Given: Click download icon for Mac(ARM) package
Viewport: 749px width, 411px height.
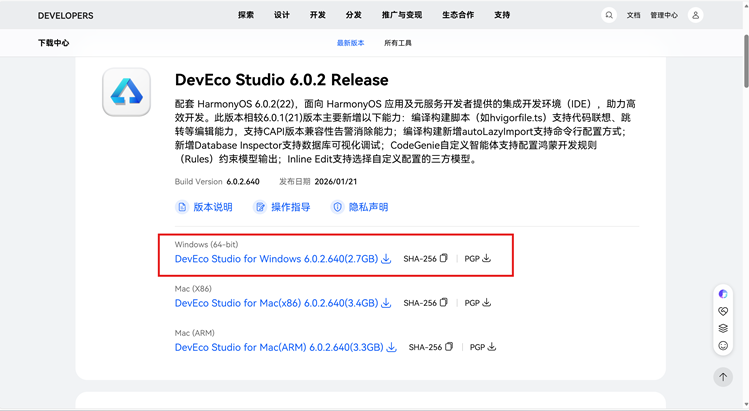Looking at the screenshot, I should pos(392,347).
